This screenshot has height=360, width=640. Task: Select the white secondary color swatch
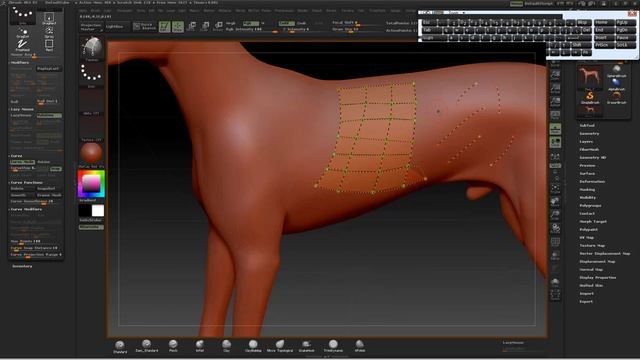[x=98, y=211]
